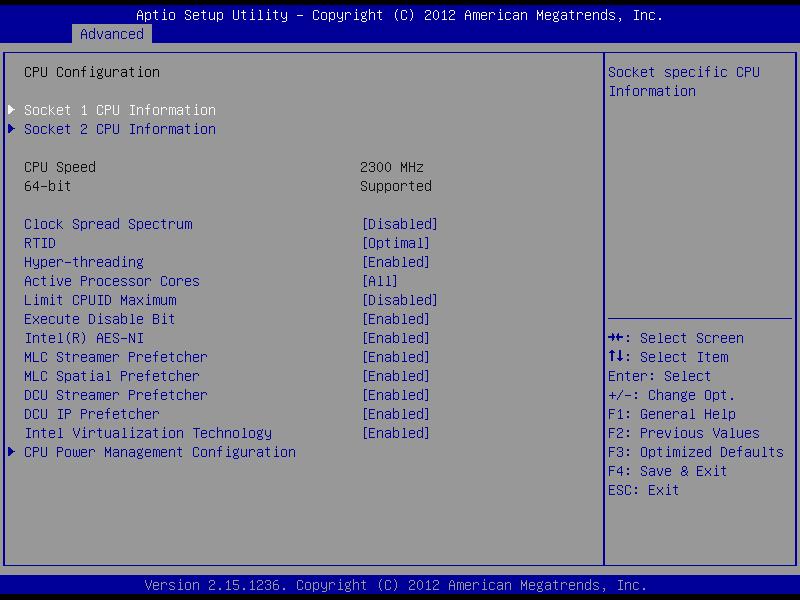Select the Hyper-threading setting label
The width and height of the screenshot is (800, 600).
(x=84, y=262)
